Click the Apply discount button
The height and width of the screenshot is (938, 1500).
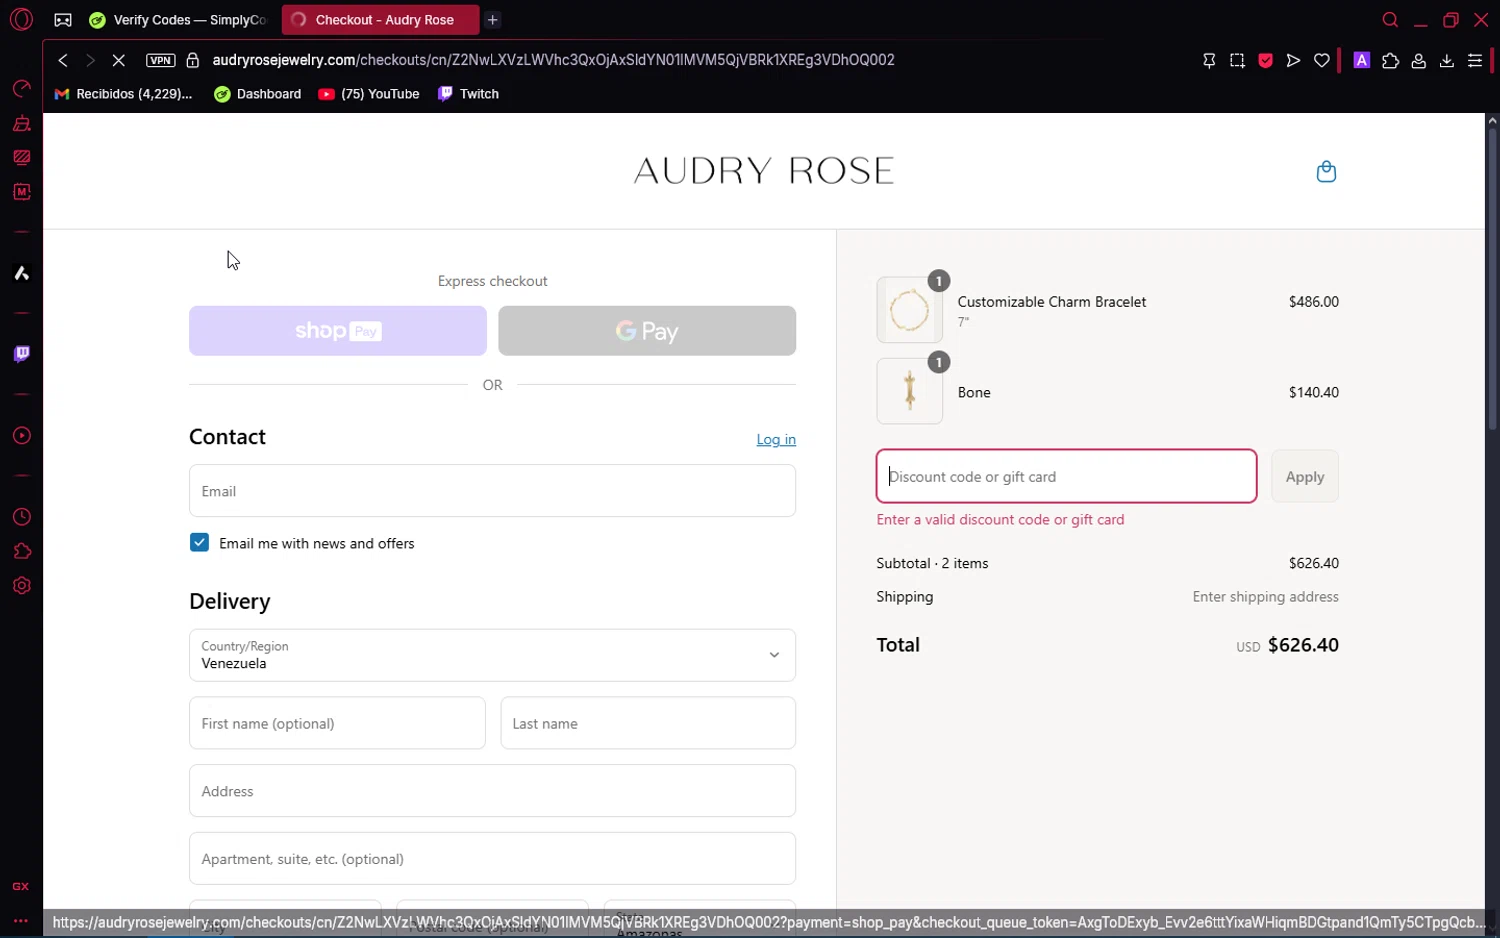[x=1305, y=476]
